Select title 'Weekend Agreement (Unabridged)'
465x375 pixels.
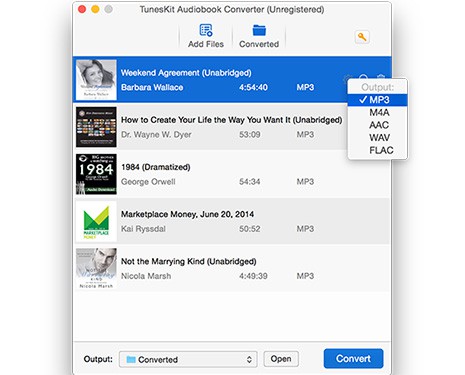click(186, 73)
